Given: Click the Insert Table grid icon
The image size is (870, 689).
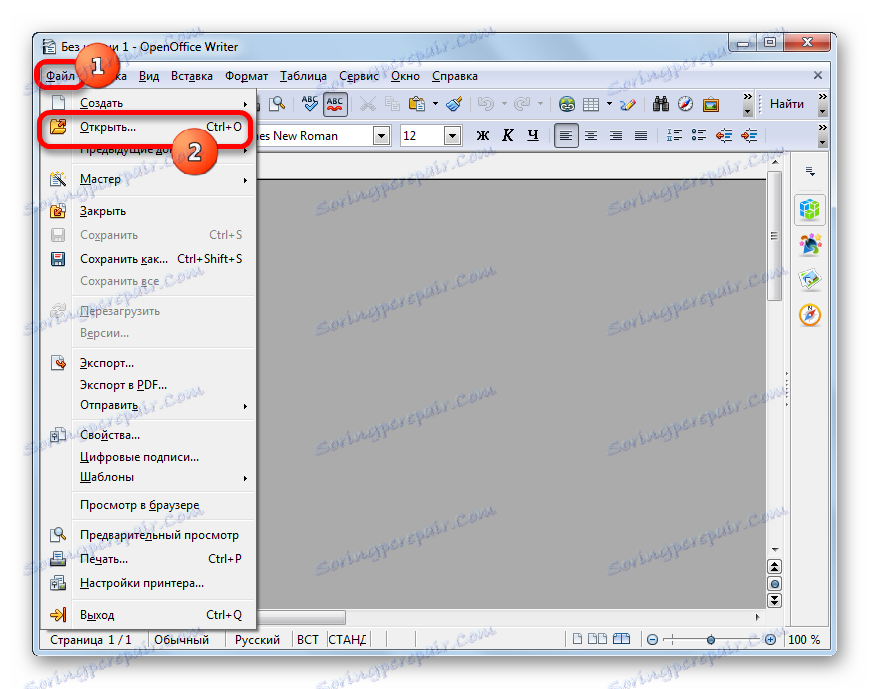Looking at the screenshot, I should [591, 104].
